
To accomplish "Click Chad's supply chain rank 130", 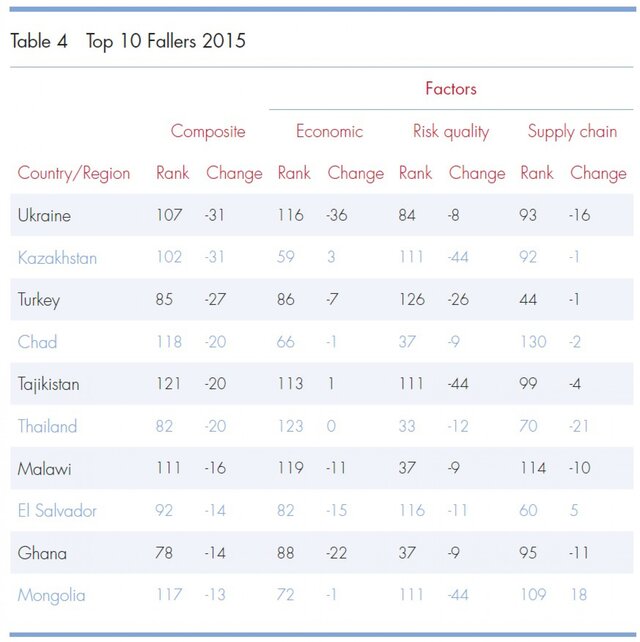I will (533, 341).
